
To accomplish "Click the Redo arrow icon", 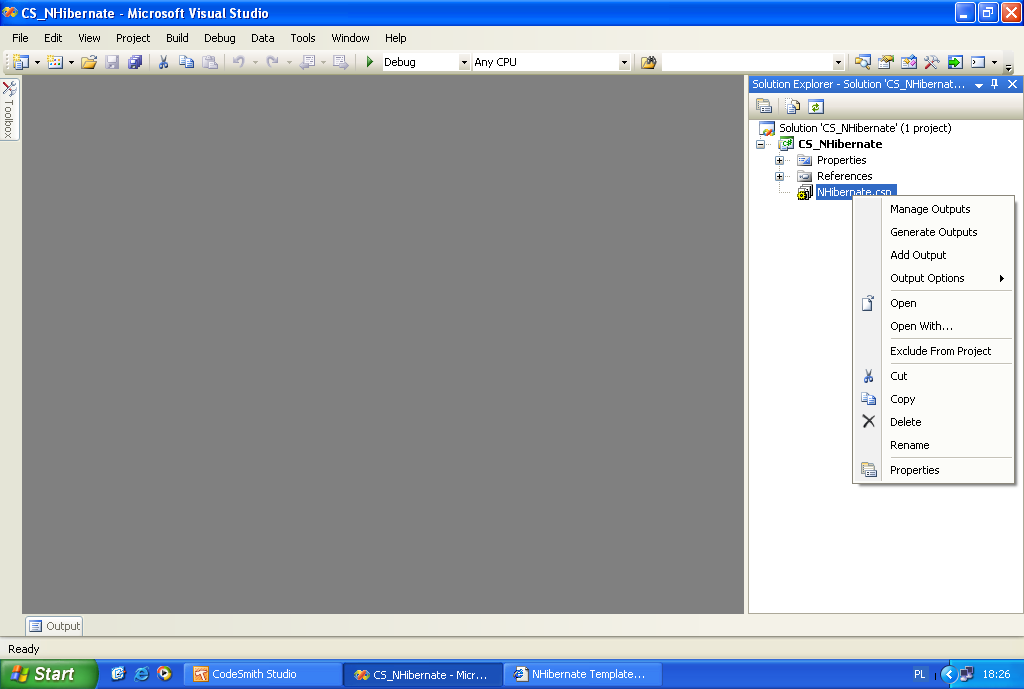I will pos(272,62).
